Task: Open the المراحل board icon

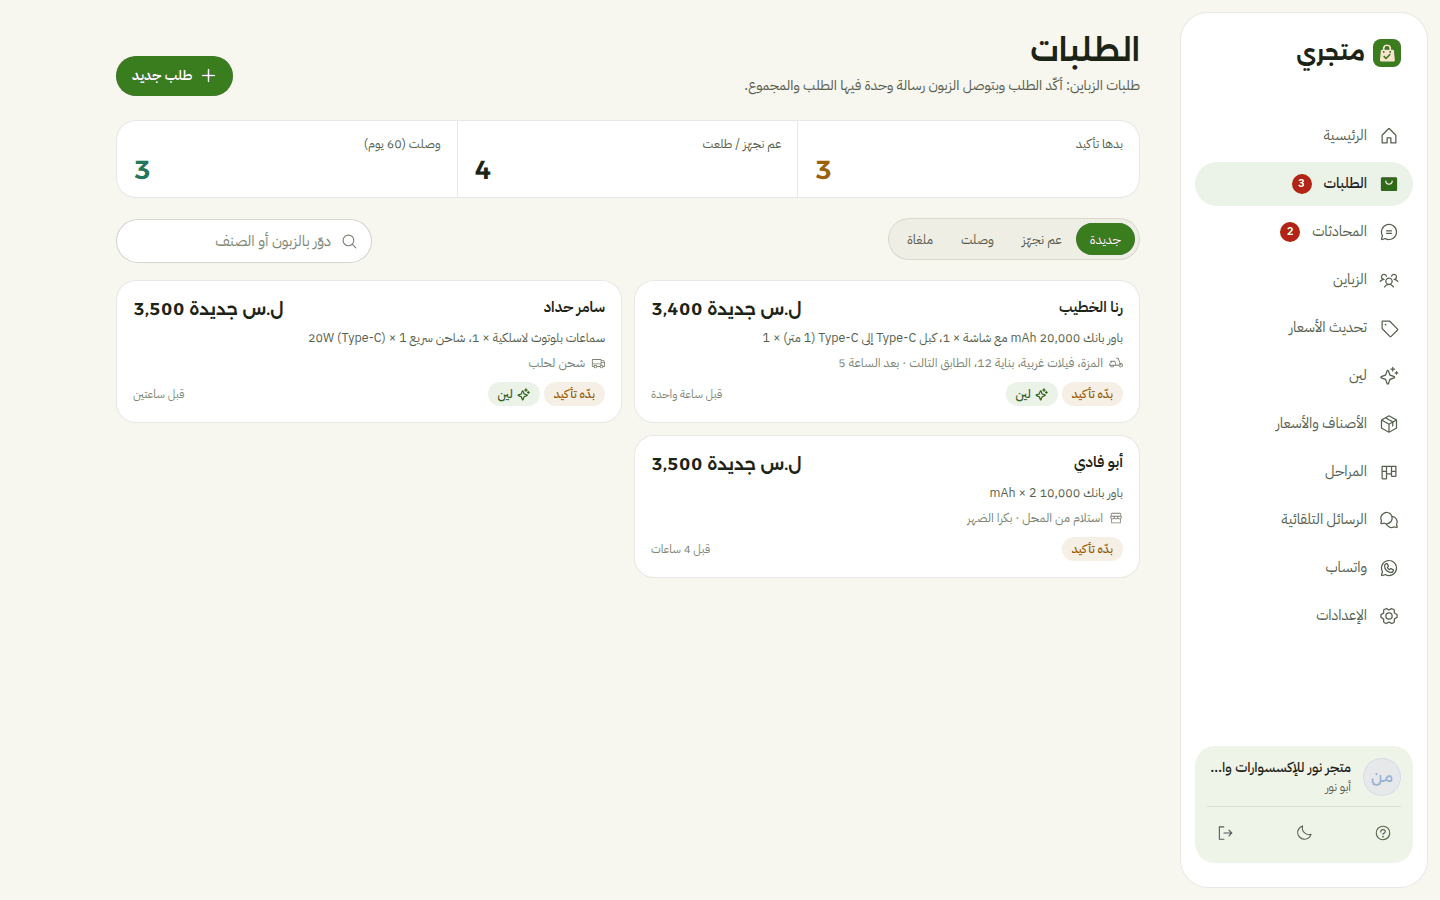Action: 1389,472
